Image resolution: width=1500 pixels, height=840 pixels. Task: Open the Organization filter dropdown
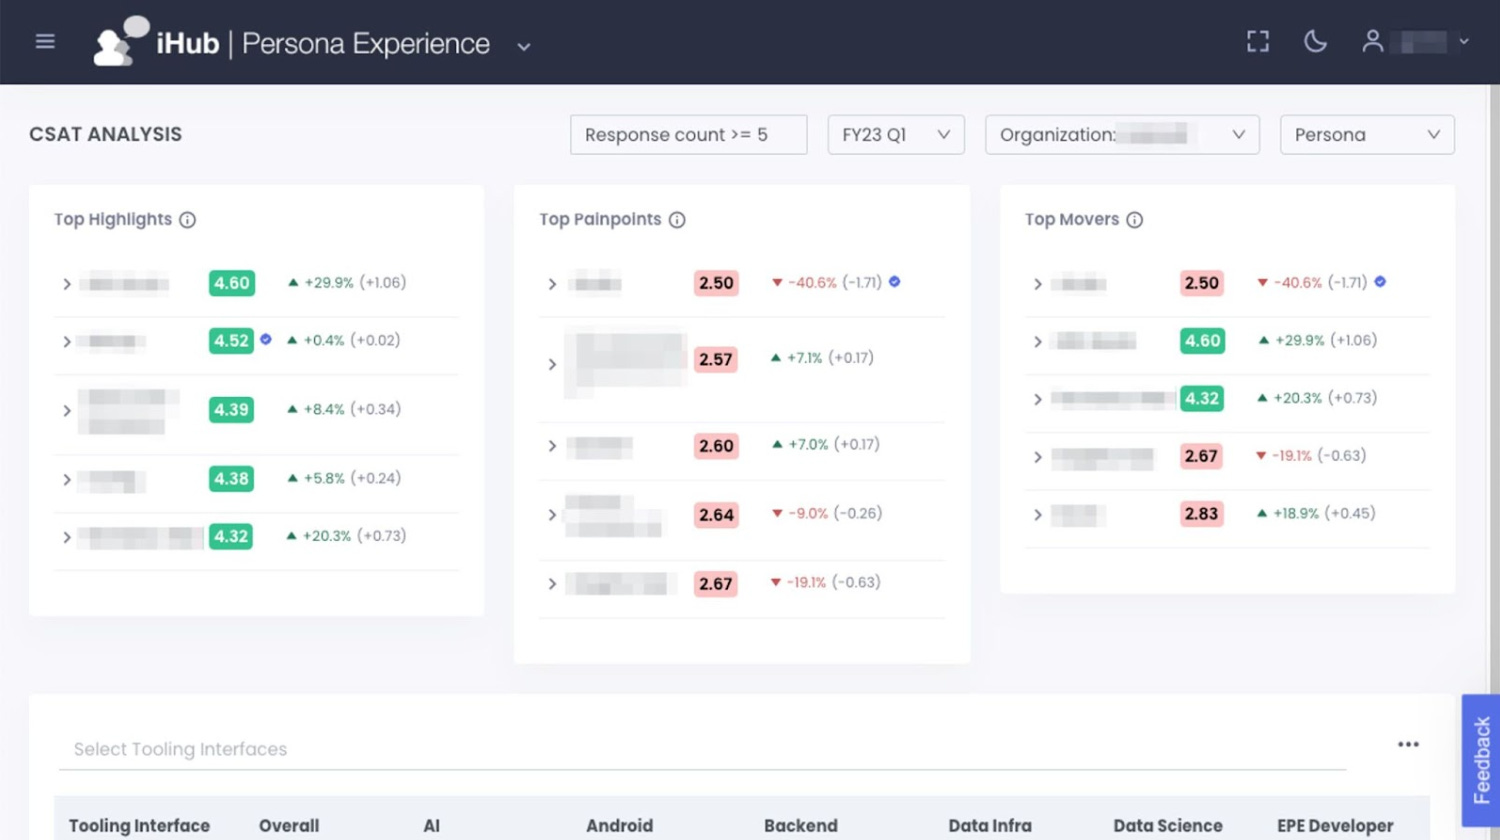(1121, 134)
